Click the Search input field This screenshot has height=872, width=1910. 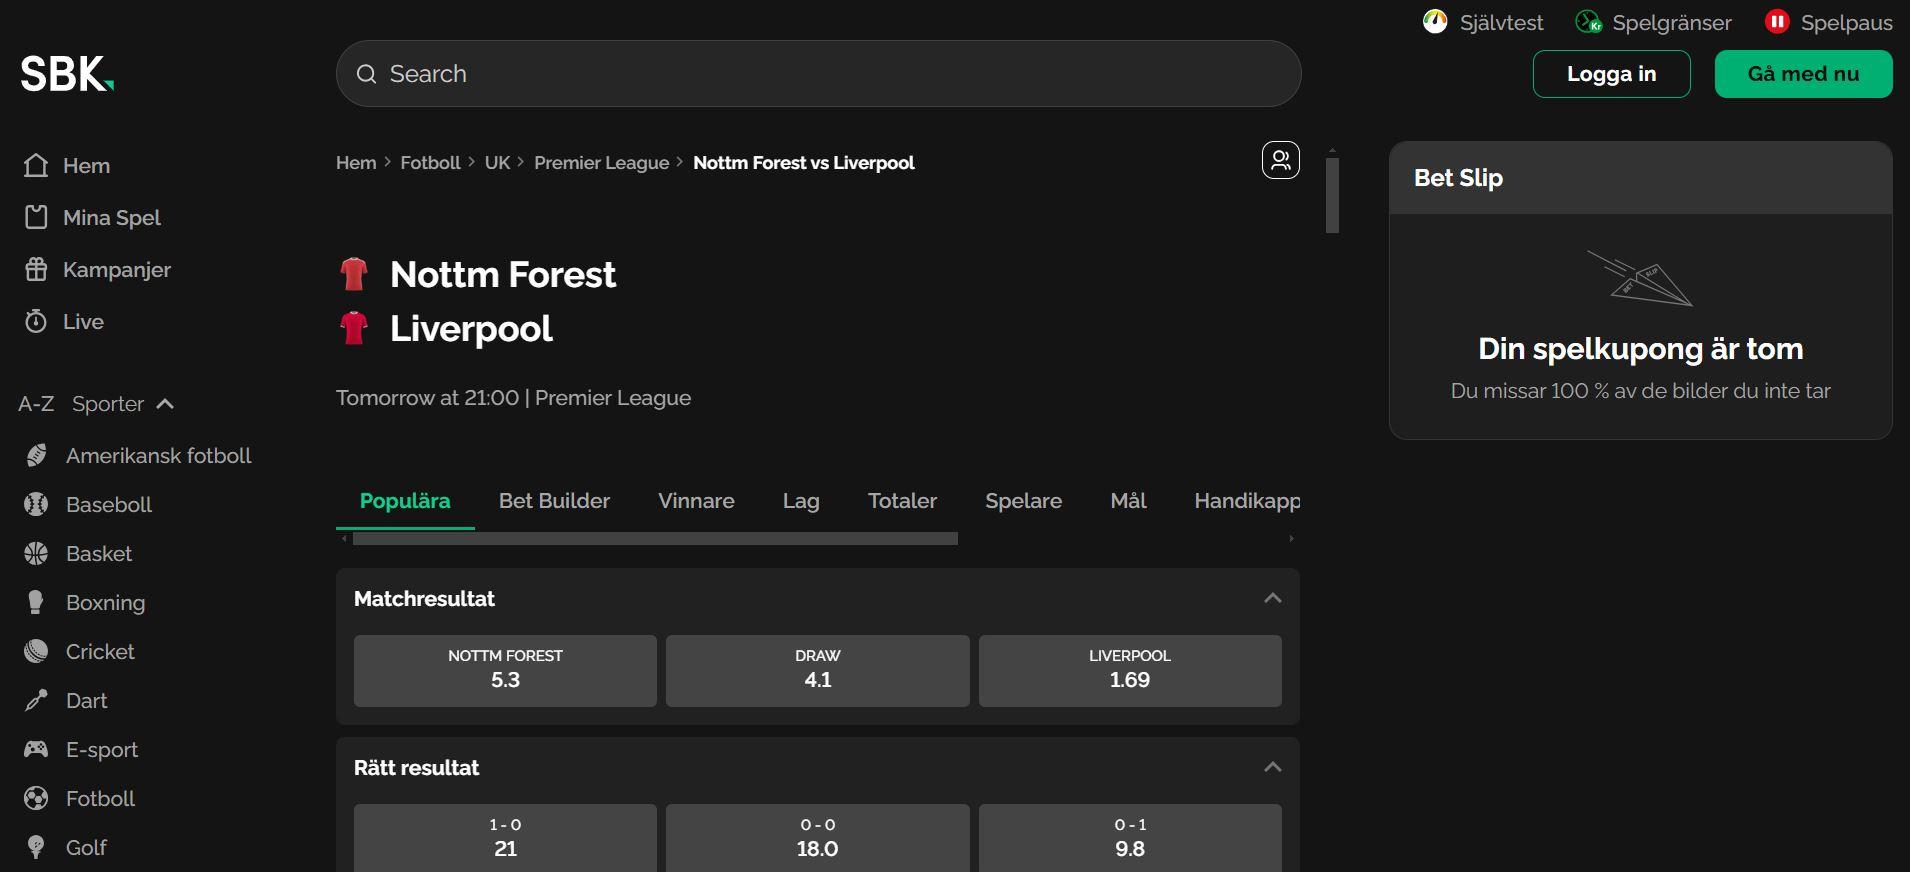point(818,74)
